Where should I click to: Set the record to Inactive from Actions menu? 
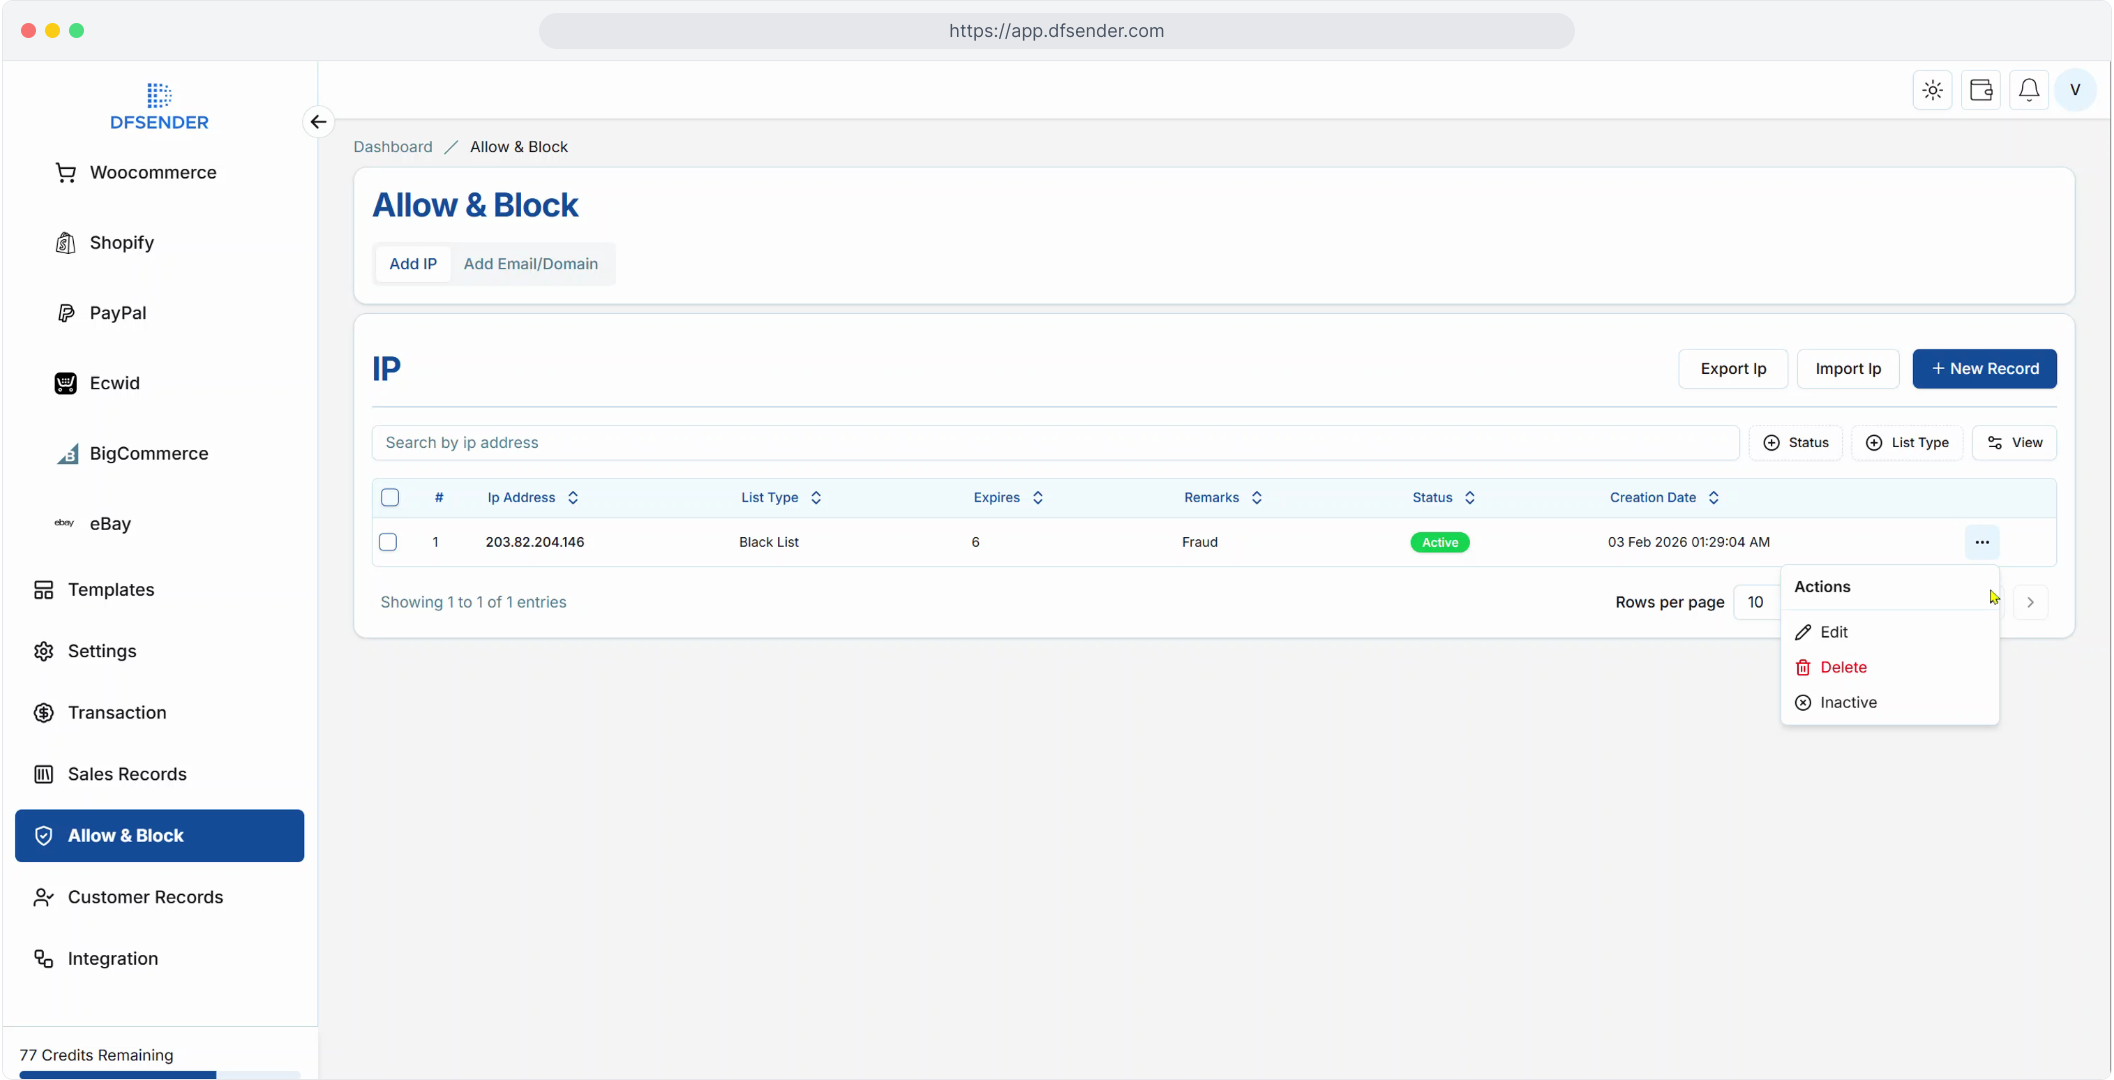(1847, 702)
